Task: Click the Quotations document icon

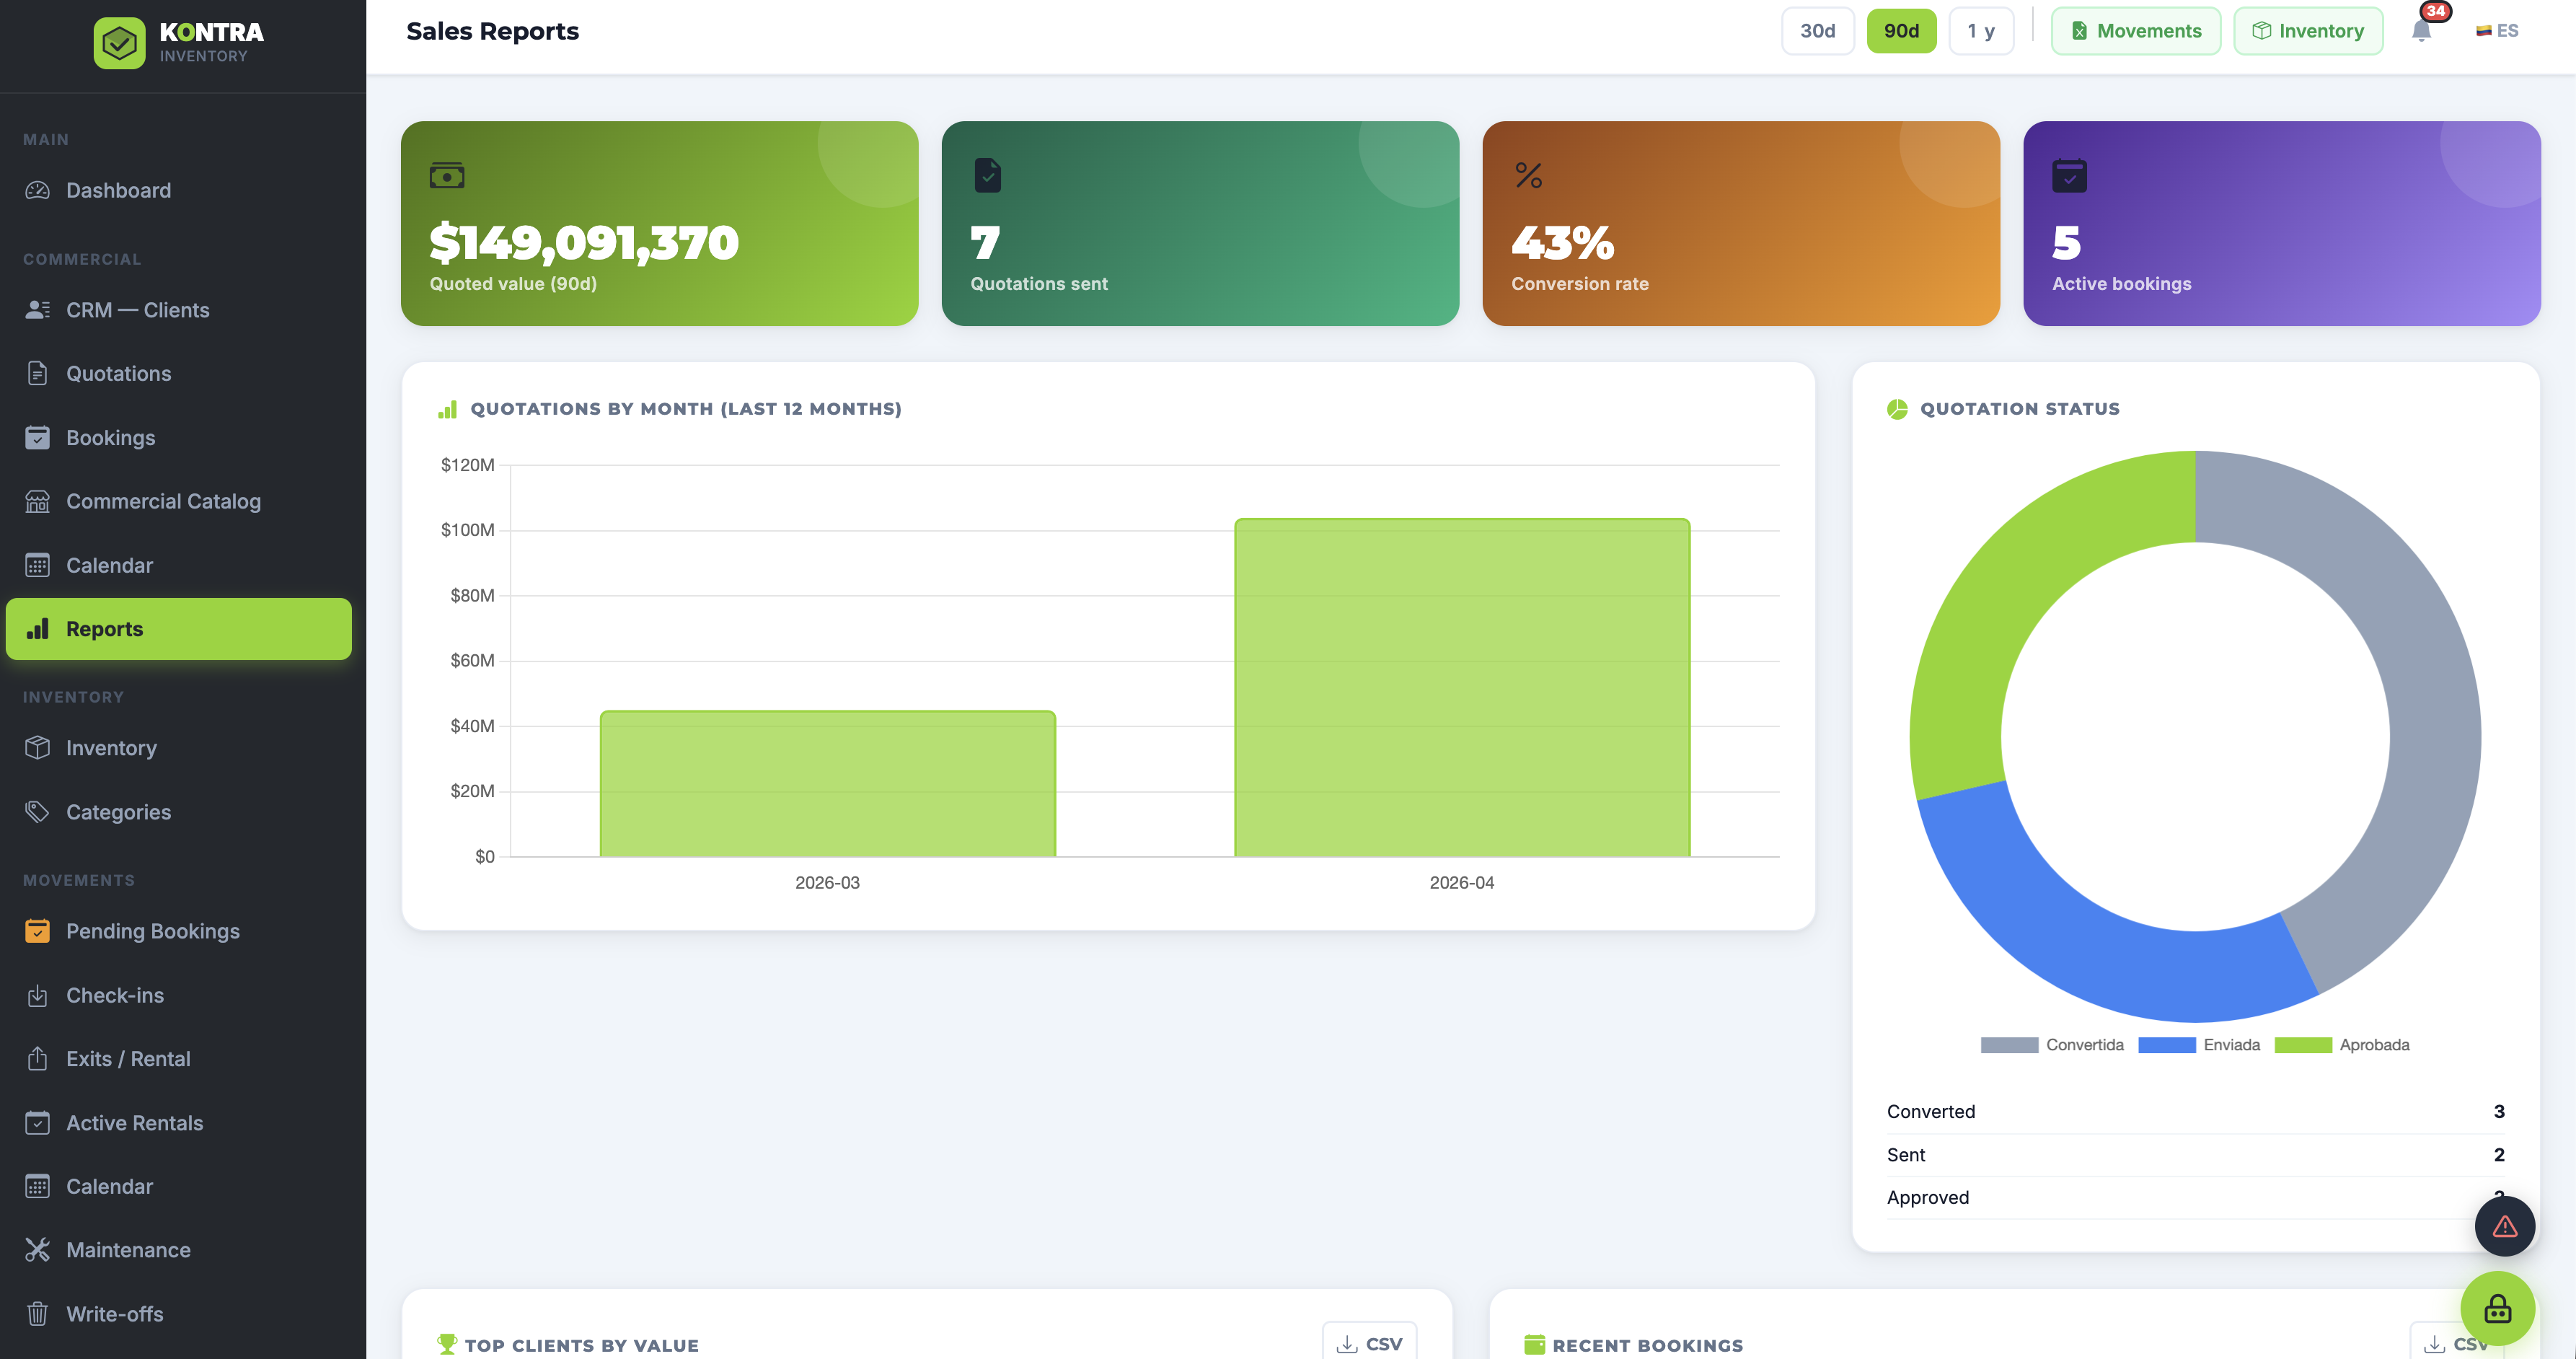Action: 38,374
